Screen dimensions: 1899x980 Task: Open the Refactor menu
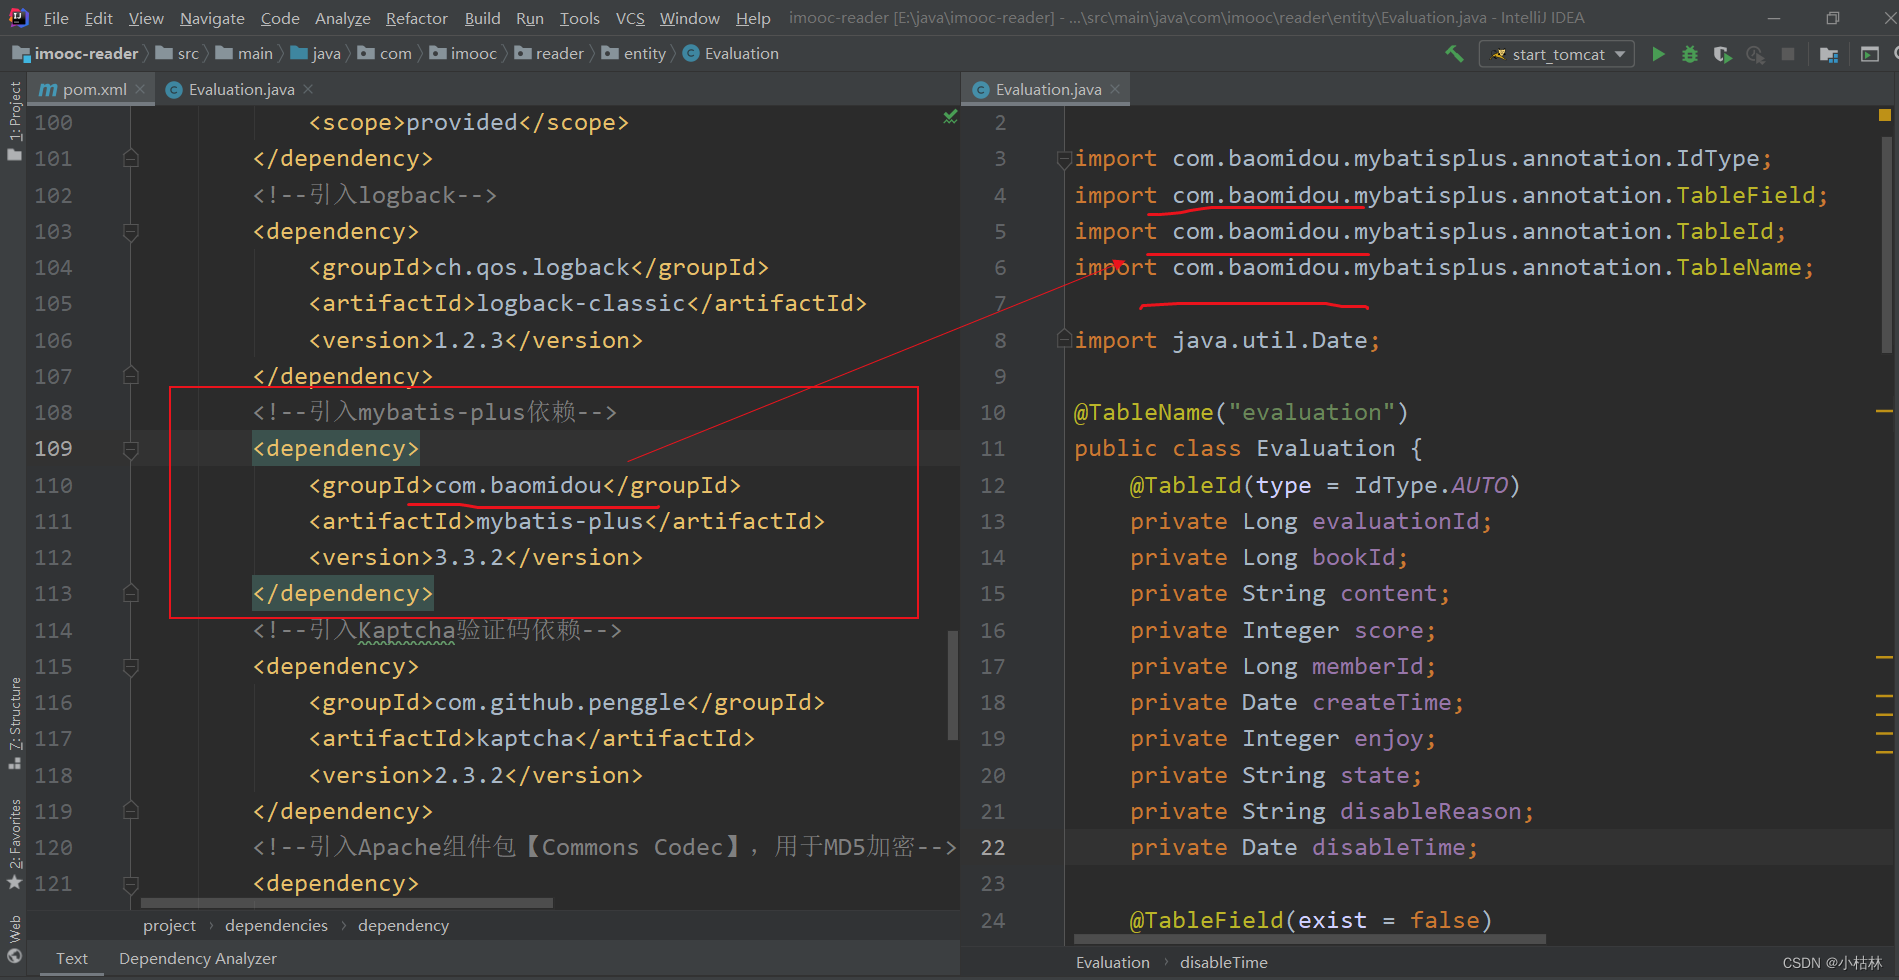(416, 18)
